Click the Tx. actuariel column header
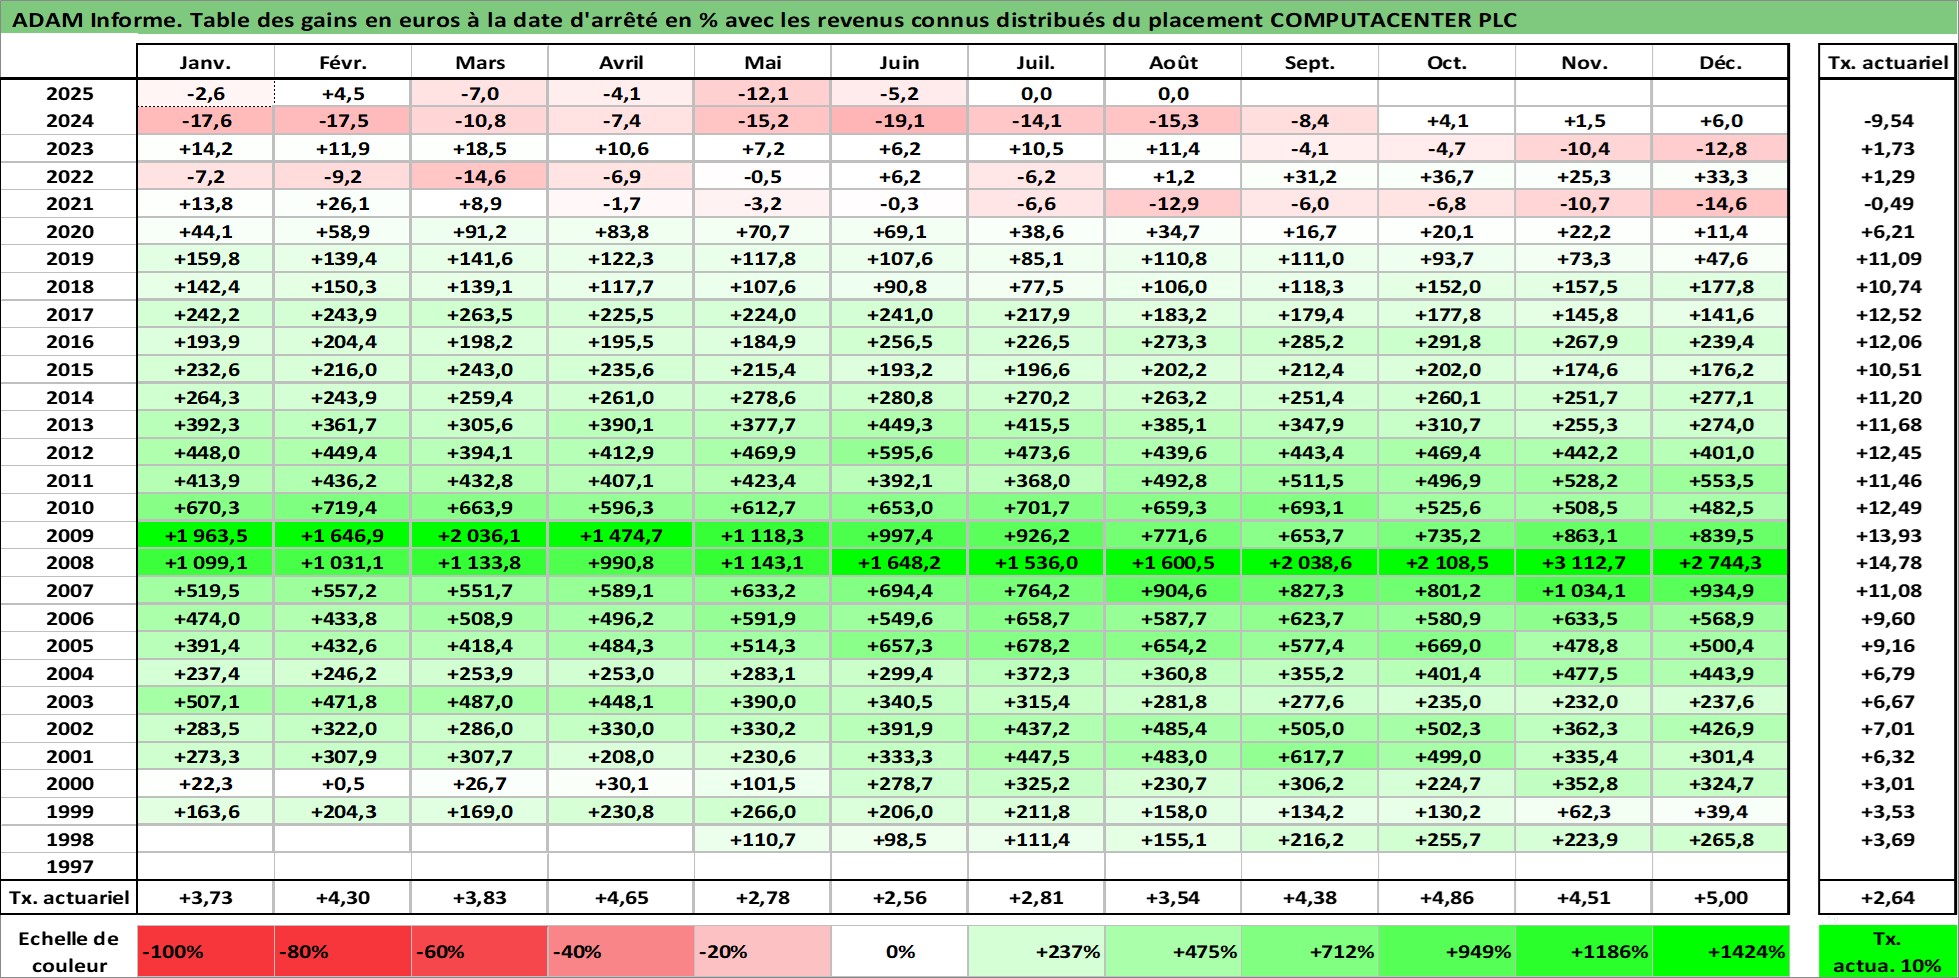This screenshot has height=978, width=1959. (1888, 62)
